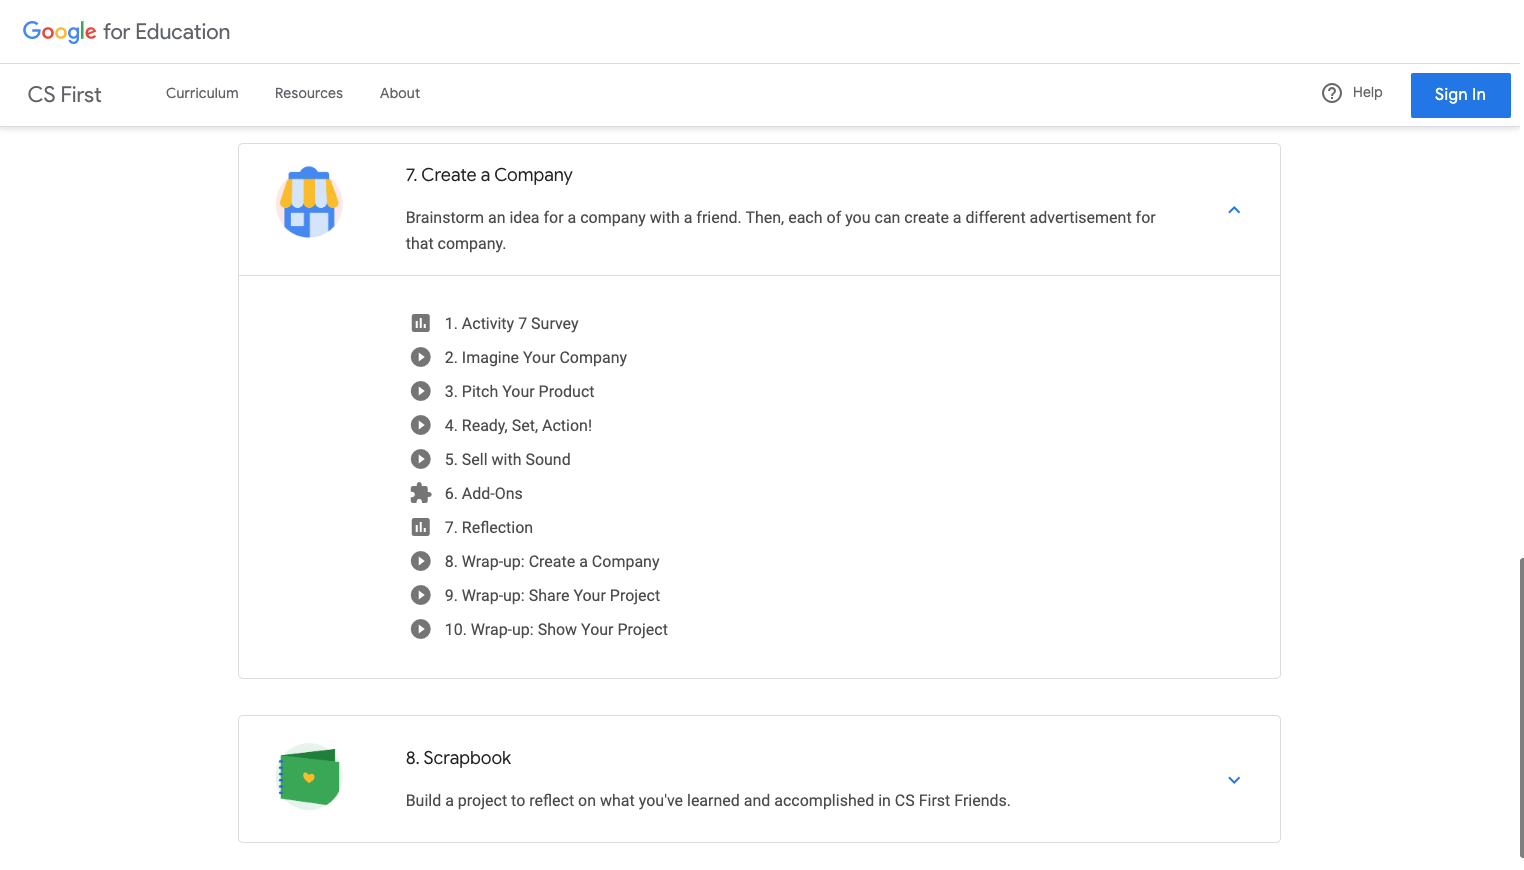Open the Help question mark icon
This screenshot has width=1524, height=870.
(x=1332, y=92)
